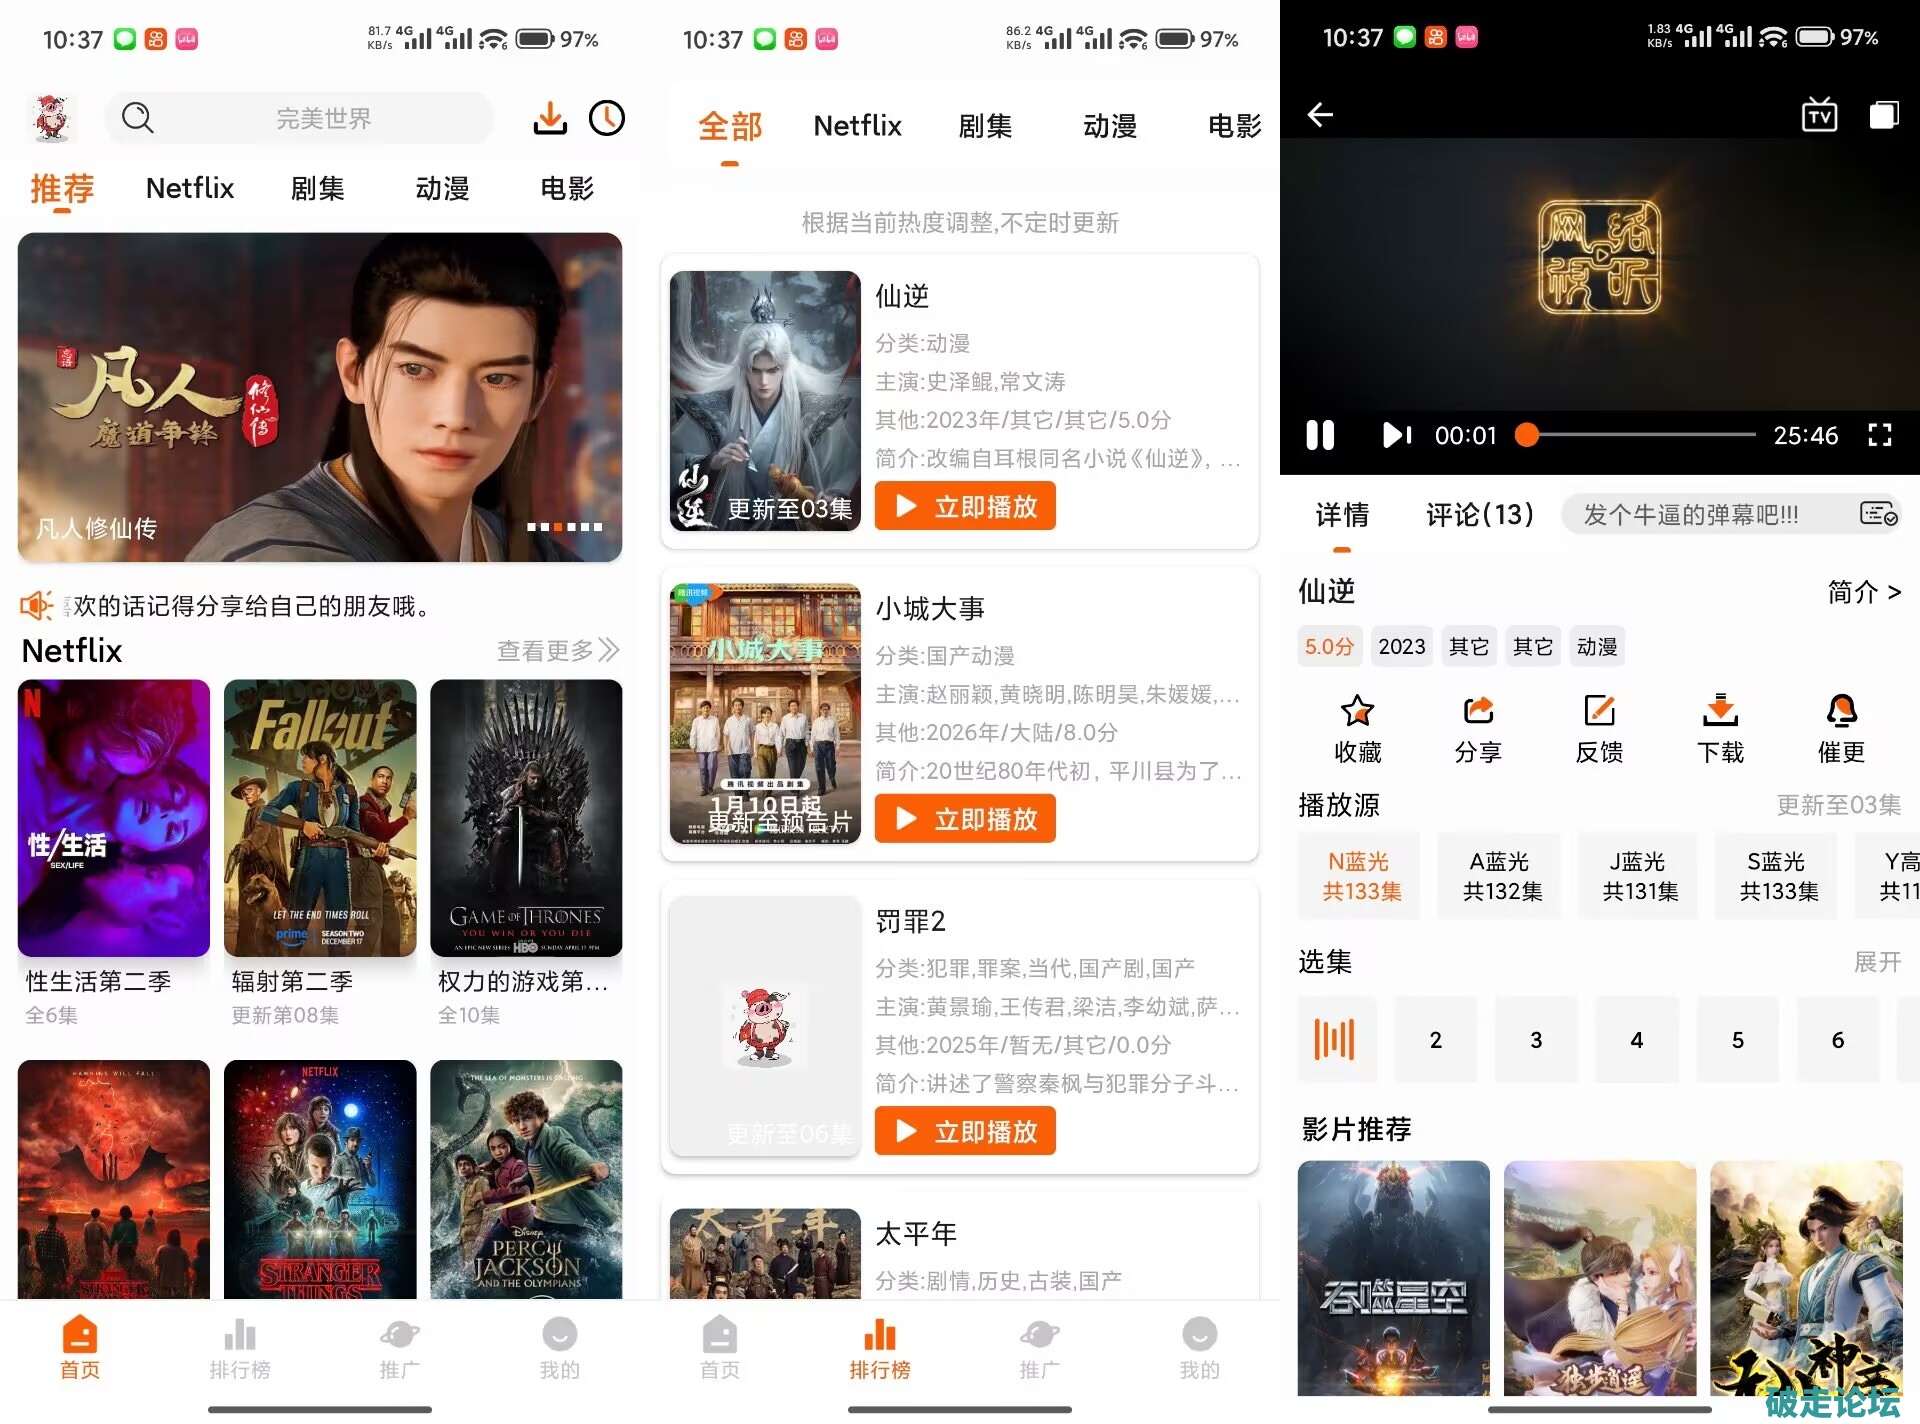Expand the episode list via 展开
This screenshot has height=1424, width=1920.
click(1877, 962)
